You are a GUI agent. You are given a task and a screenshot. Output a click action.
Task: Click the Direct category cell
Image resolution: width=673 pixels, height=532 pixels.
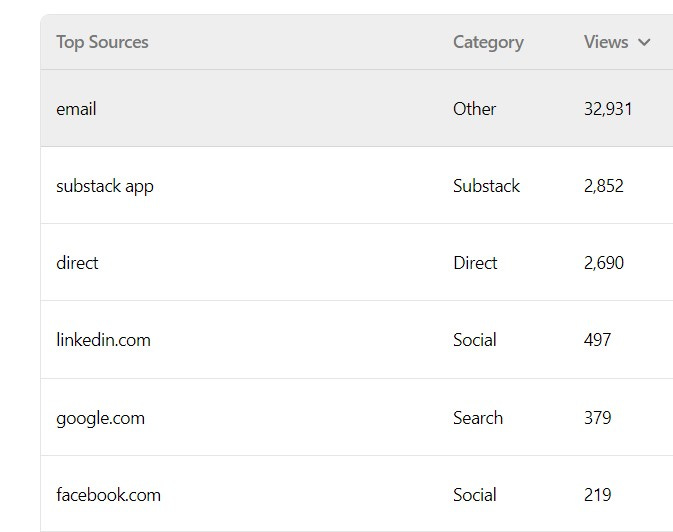coord(475,263)
